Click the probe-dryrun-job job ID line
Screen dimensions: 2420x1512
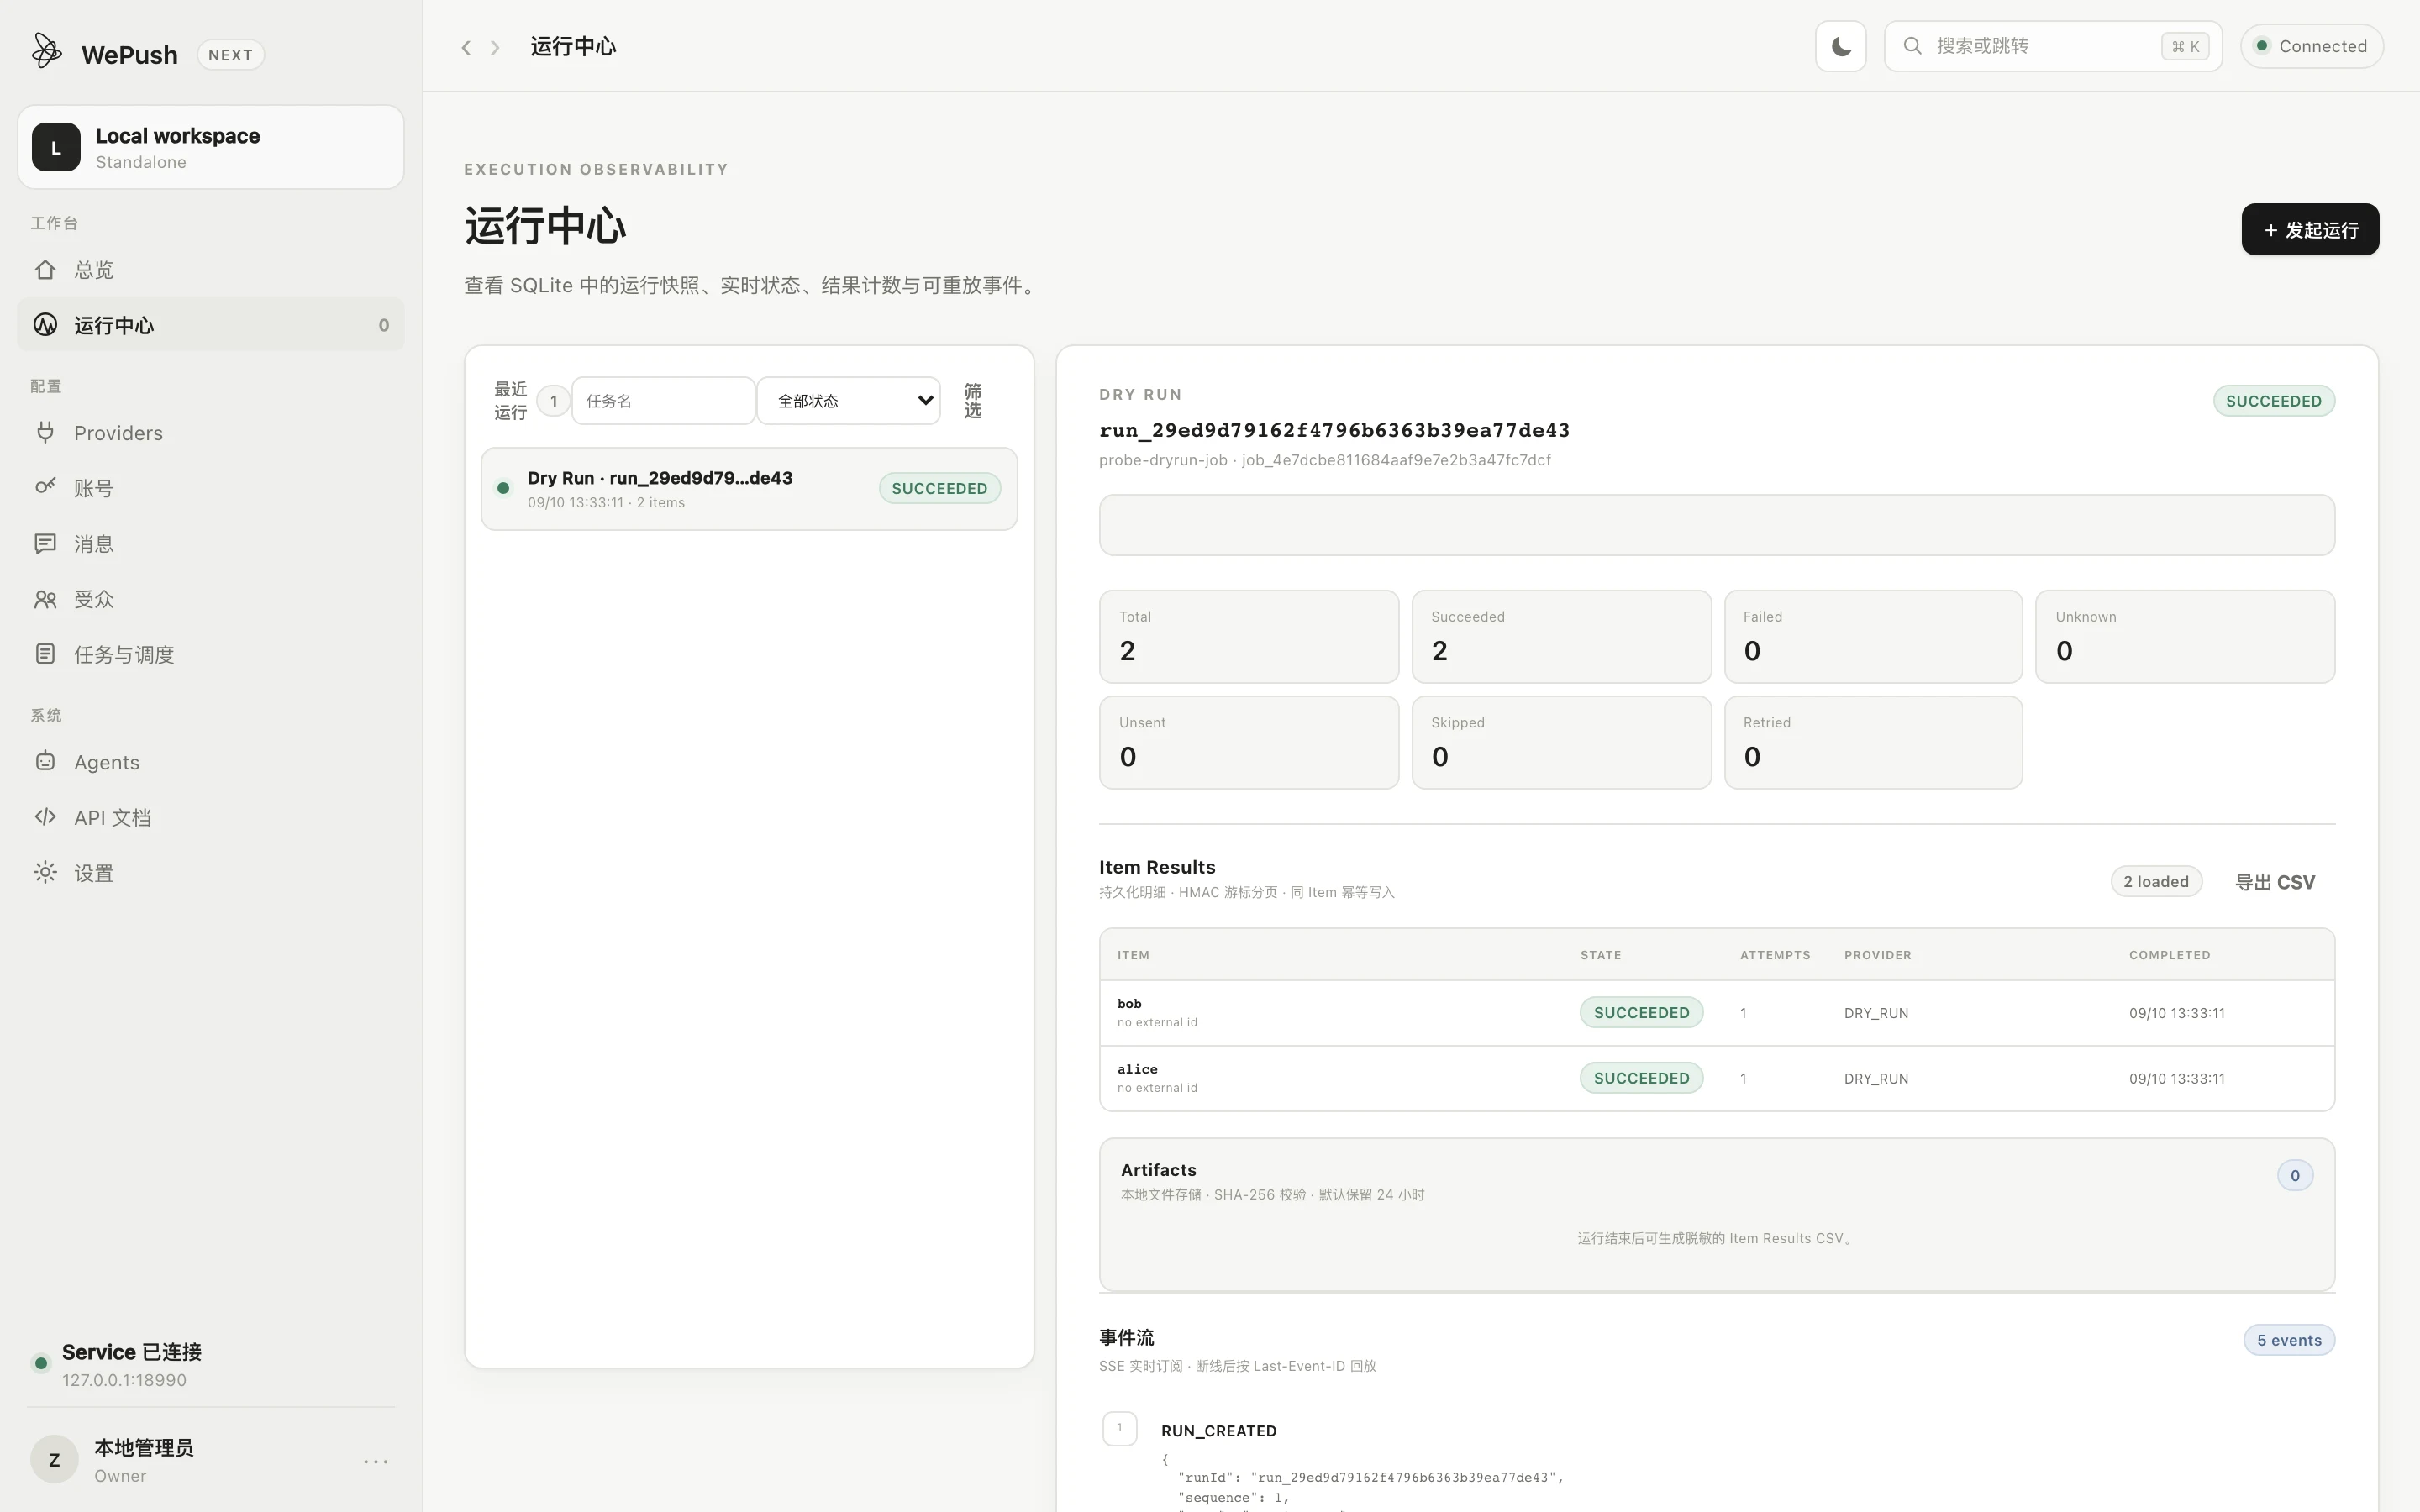click(1325, 460)
